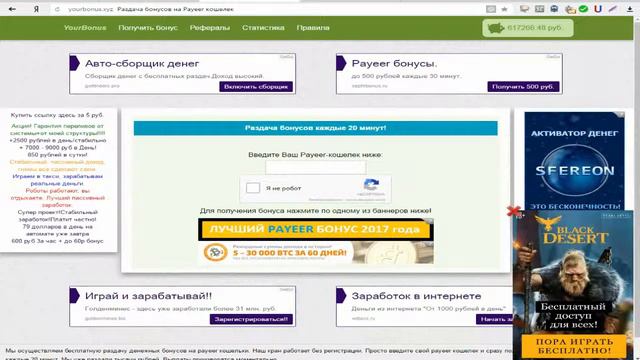Viewport: 640px width, 360px height.
Task: Open the Статистика menu item
Action: 263,28
